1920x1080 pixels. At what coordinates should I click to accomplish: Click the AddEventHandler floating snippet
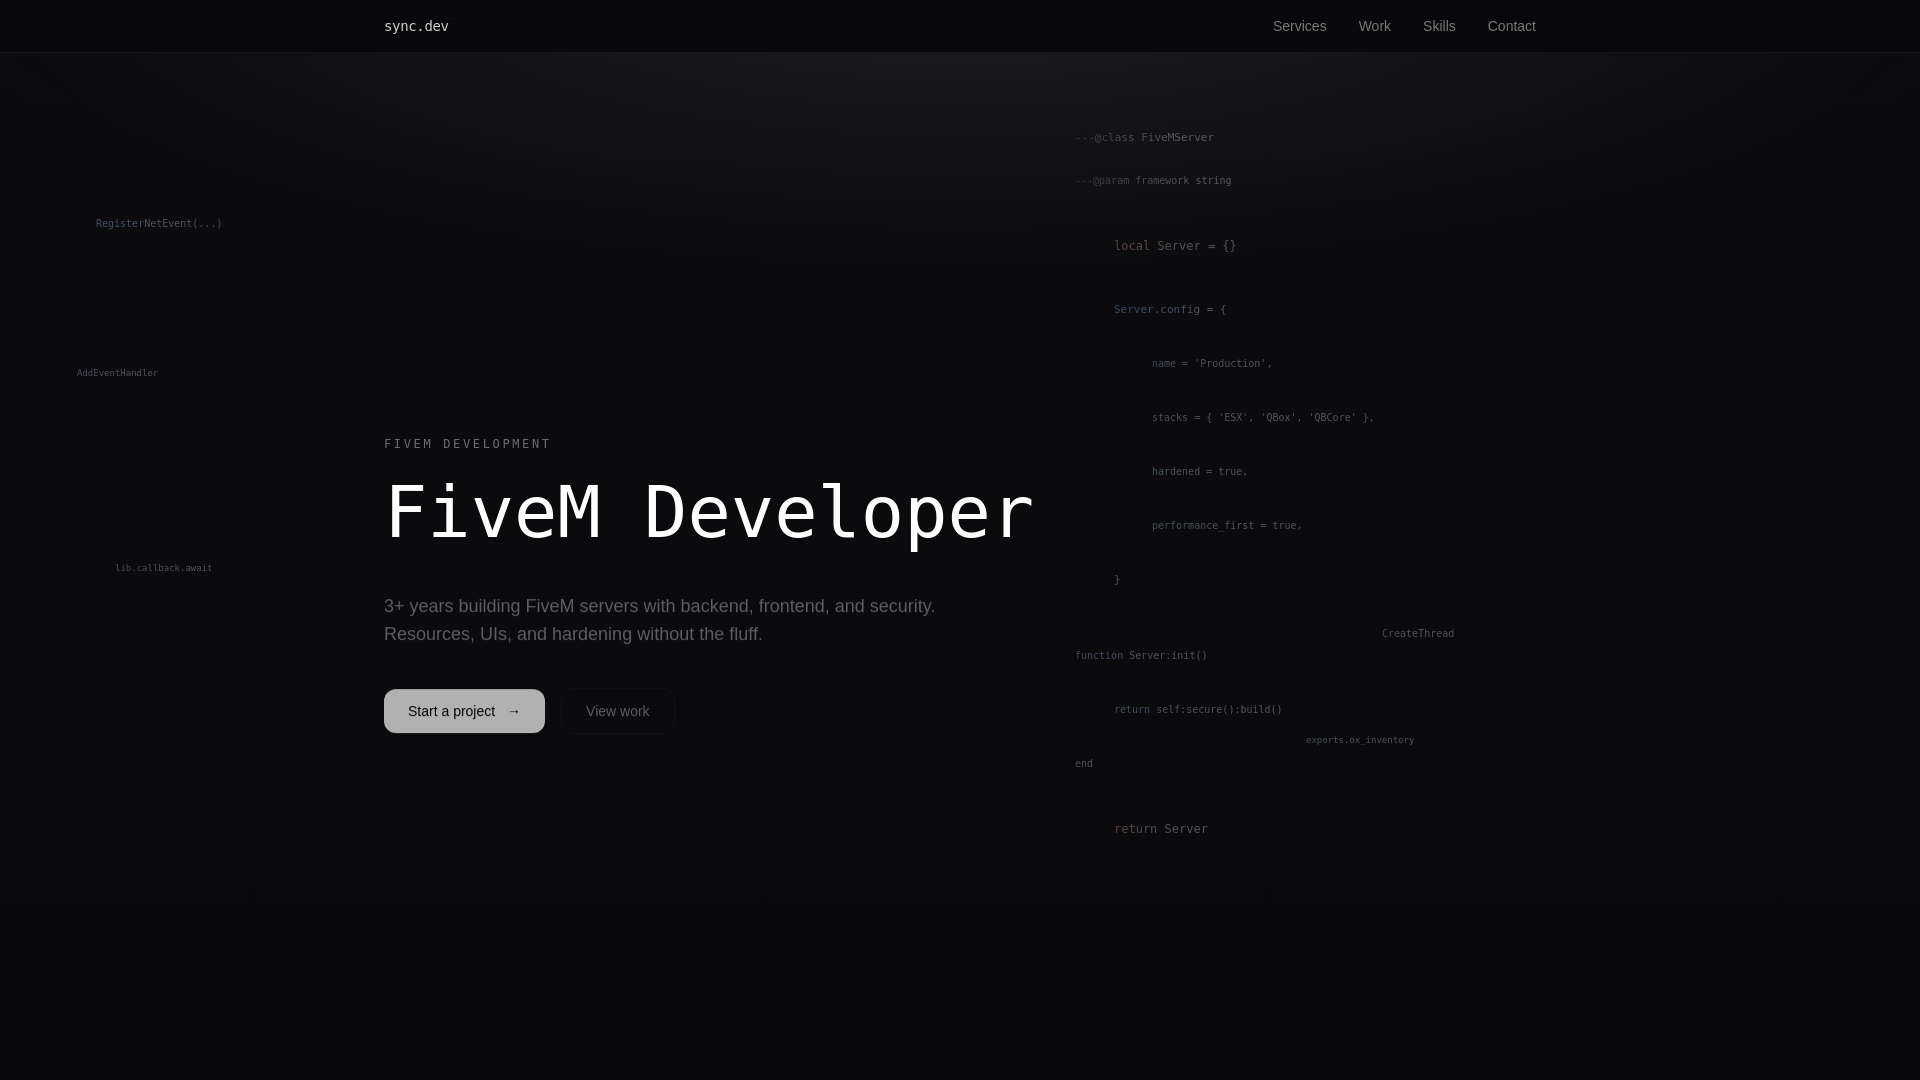(x=117, y=373)
